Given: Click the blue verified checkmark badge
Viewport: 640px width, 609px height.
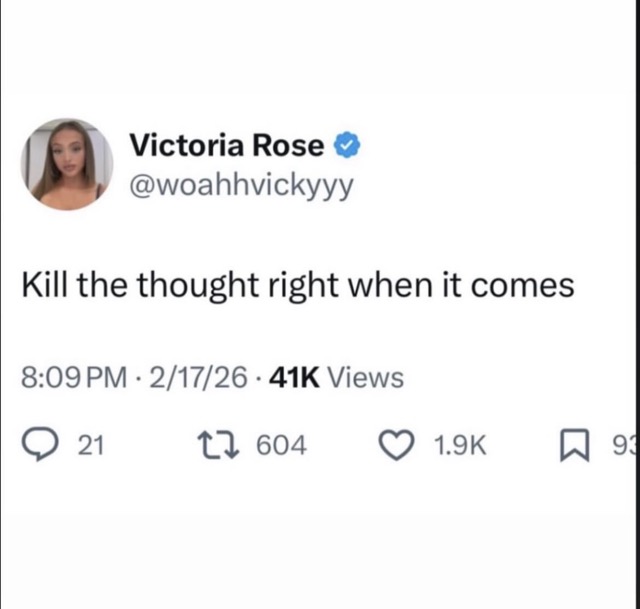Looking at the screenshot, I should pos(347,145).
